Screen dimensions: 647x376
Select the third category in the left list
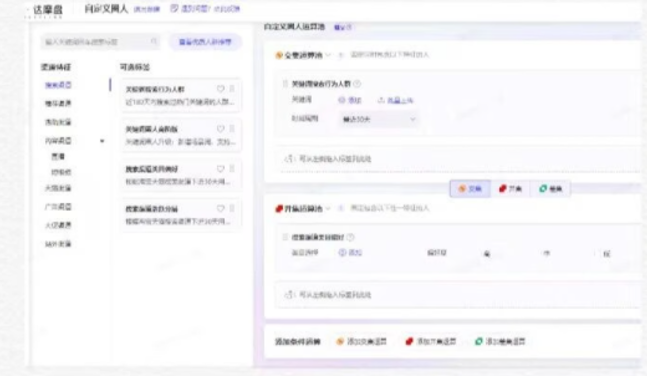pyautogui.click(x=58, y=122)
